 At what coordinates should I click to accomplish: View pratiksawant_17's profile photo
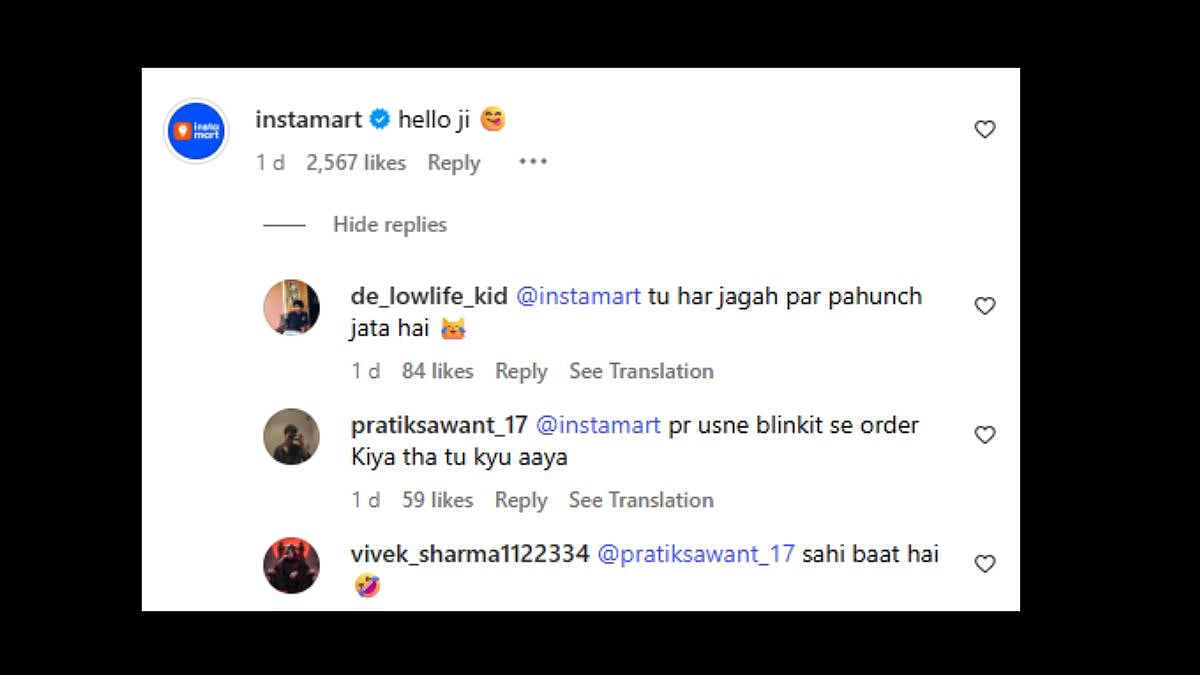[x=292, y=436]
